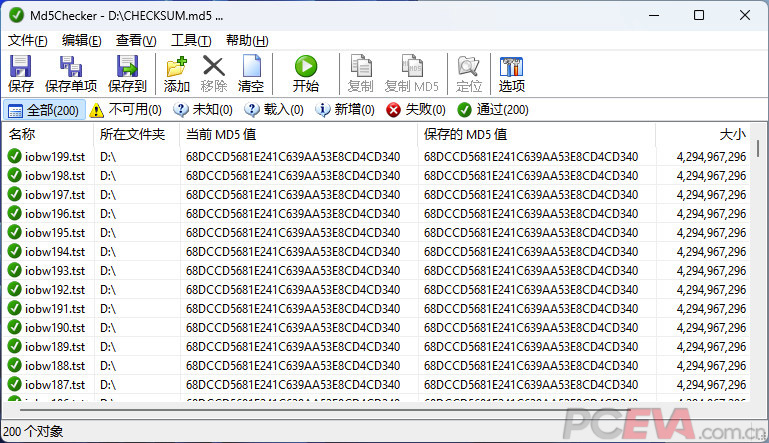Click the vertical scrollbar of file list
This screenshot has height=443, width=769.
tap(758, 270)
